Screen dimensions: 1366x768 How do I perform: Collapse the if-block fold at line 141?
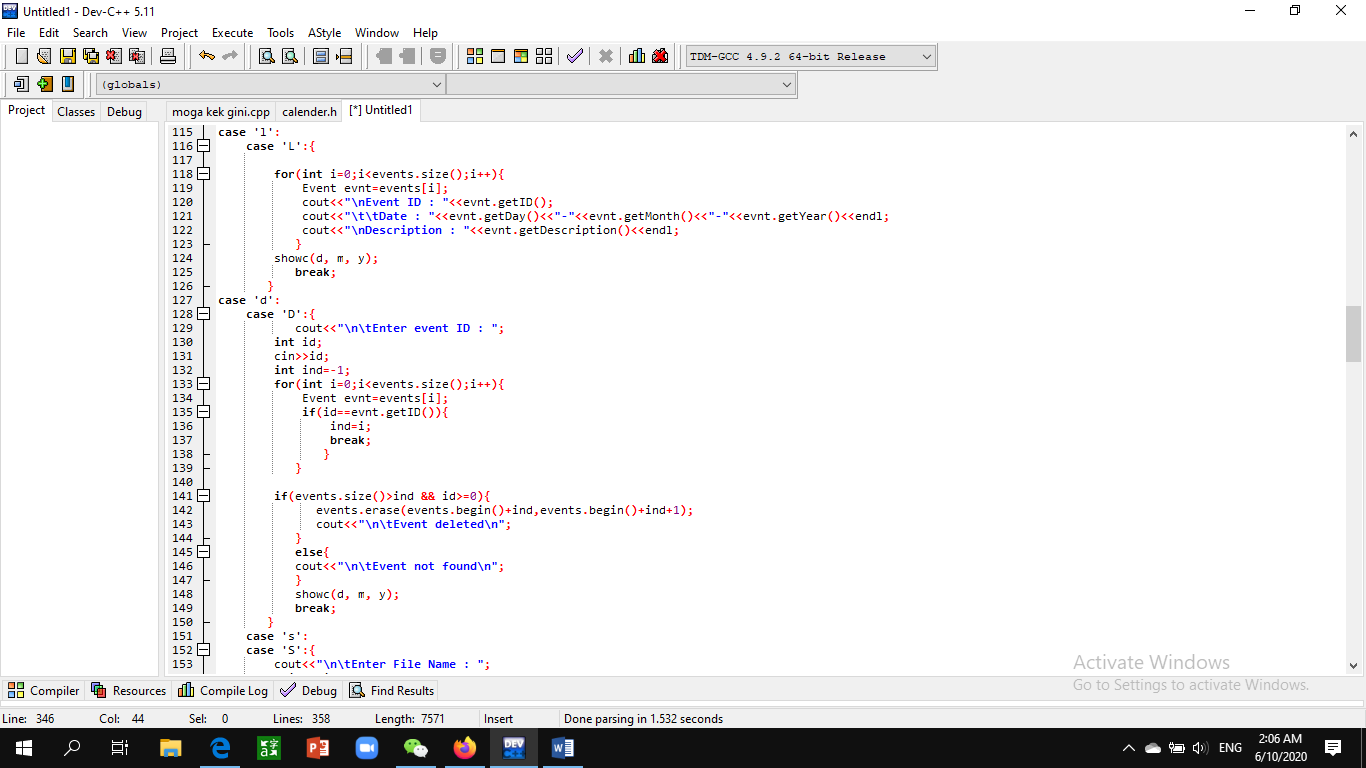point(204,496)
